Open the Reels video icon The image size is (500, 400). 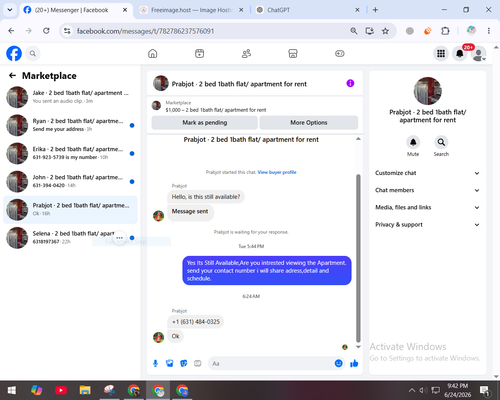[199, 54]
